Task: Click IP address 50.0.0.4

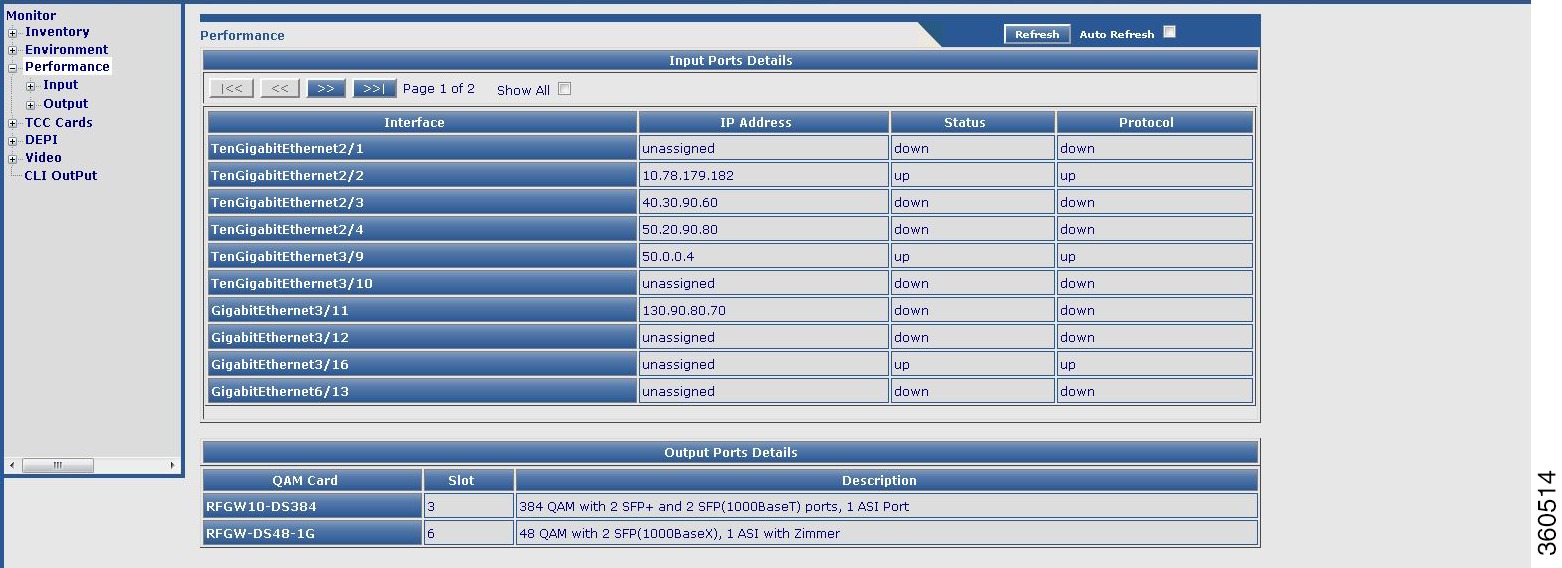Action: tap(668, 256)
